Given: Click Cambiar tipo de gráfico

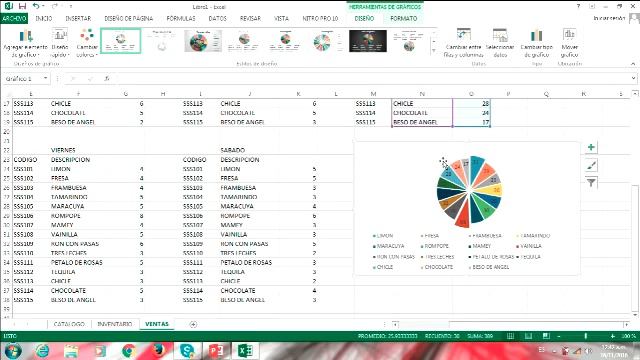Looking at the screenshot, I should [x=536, y=43].
